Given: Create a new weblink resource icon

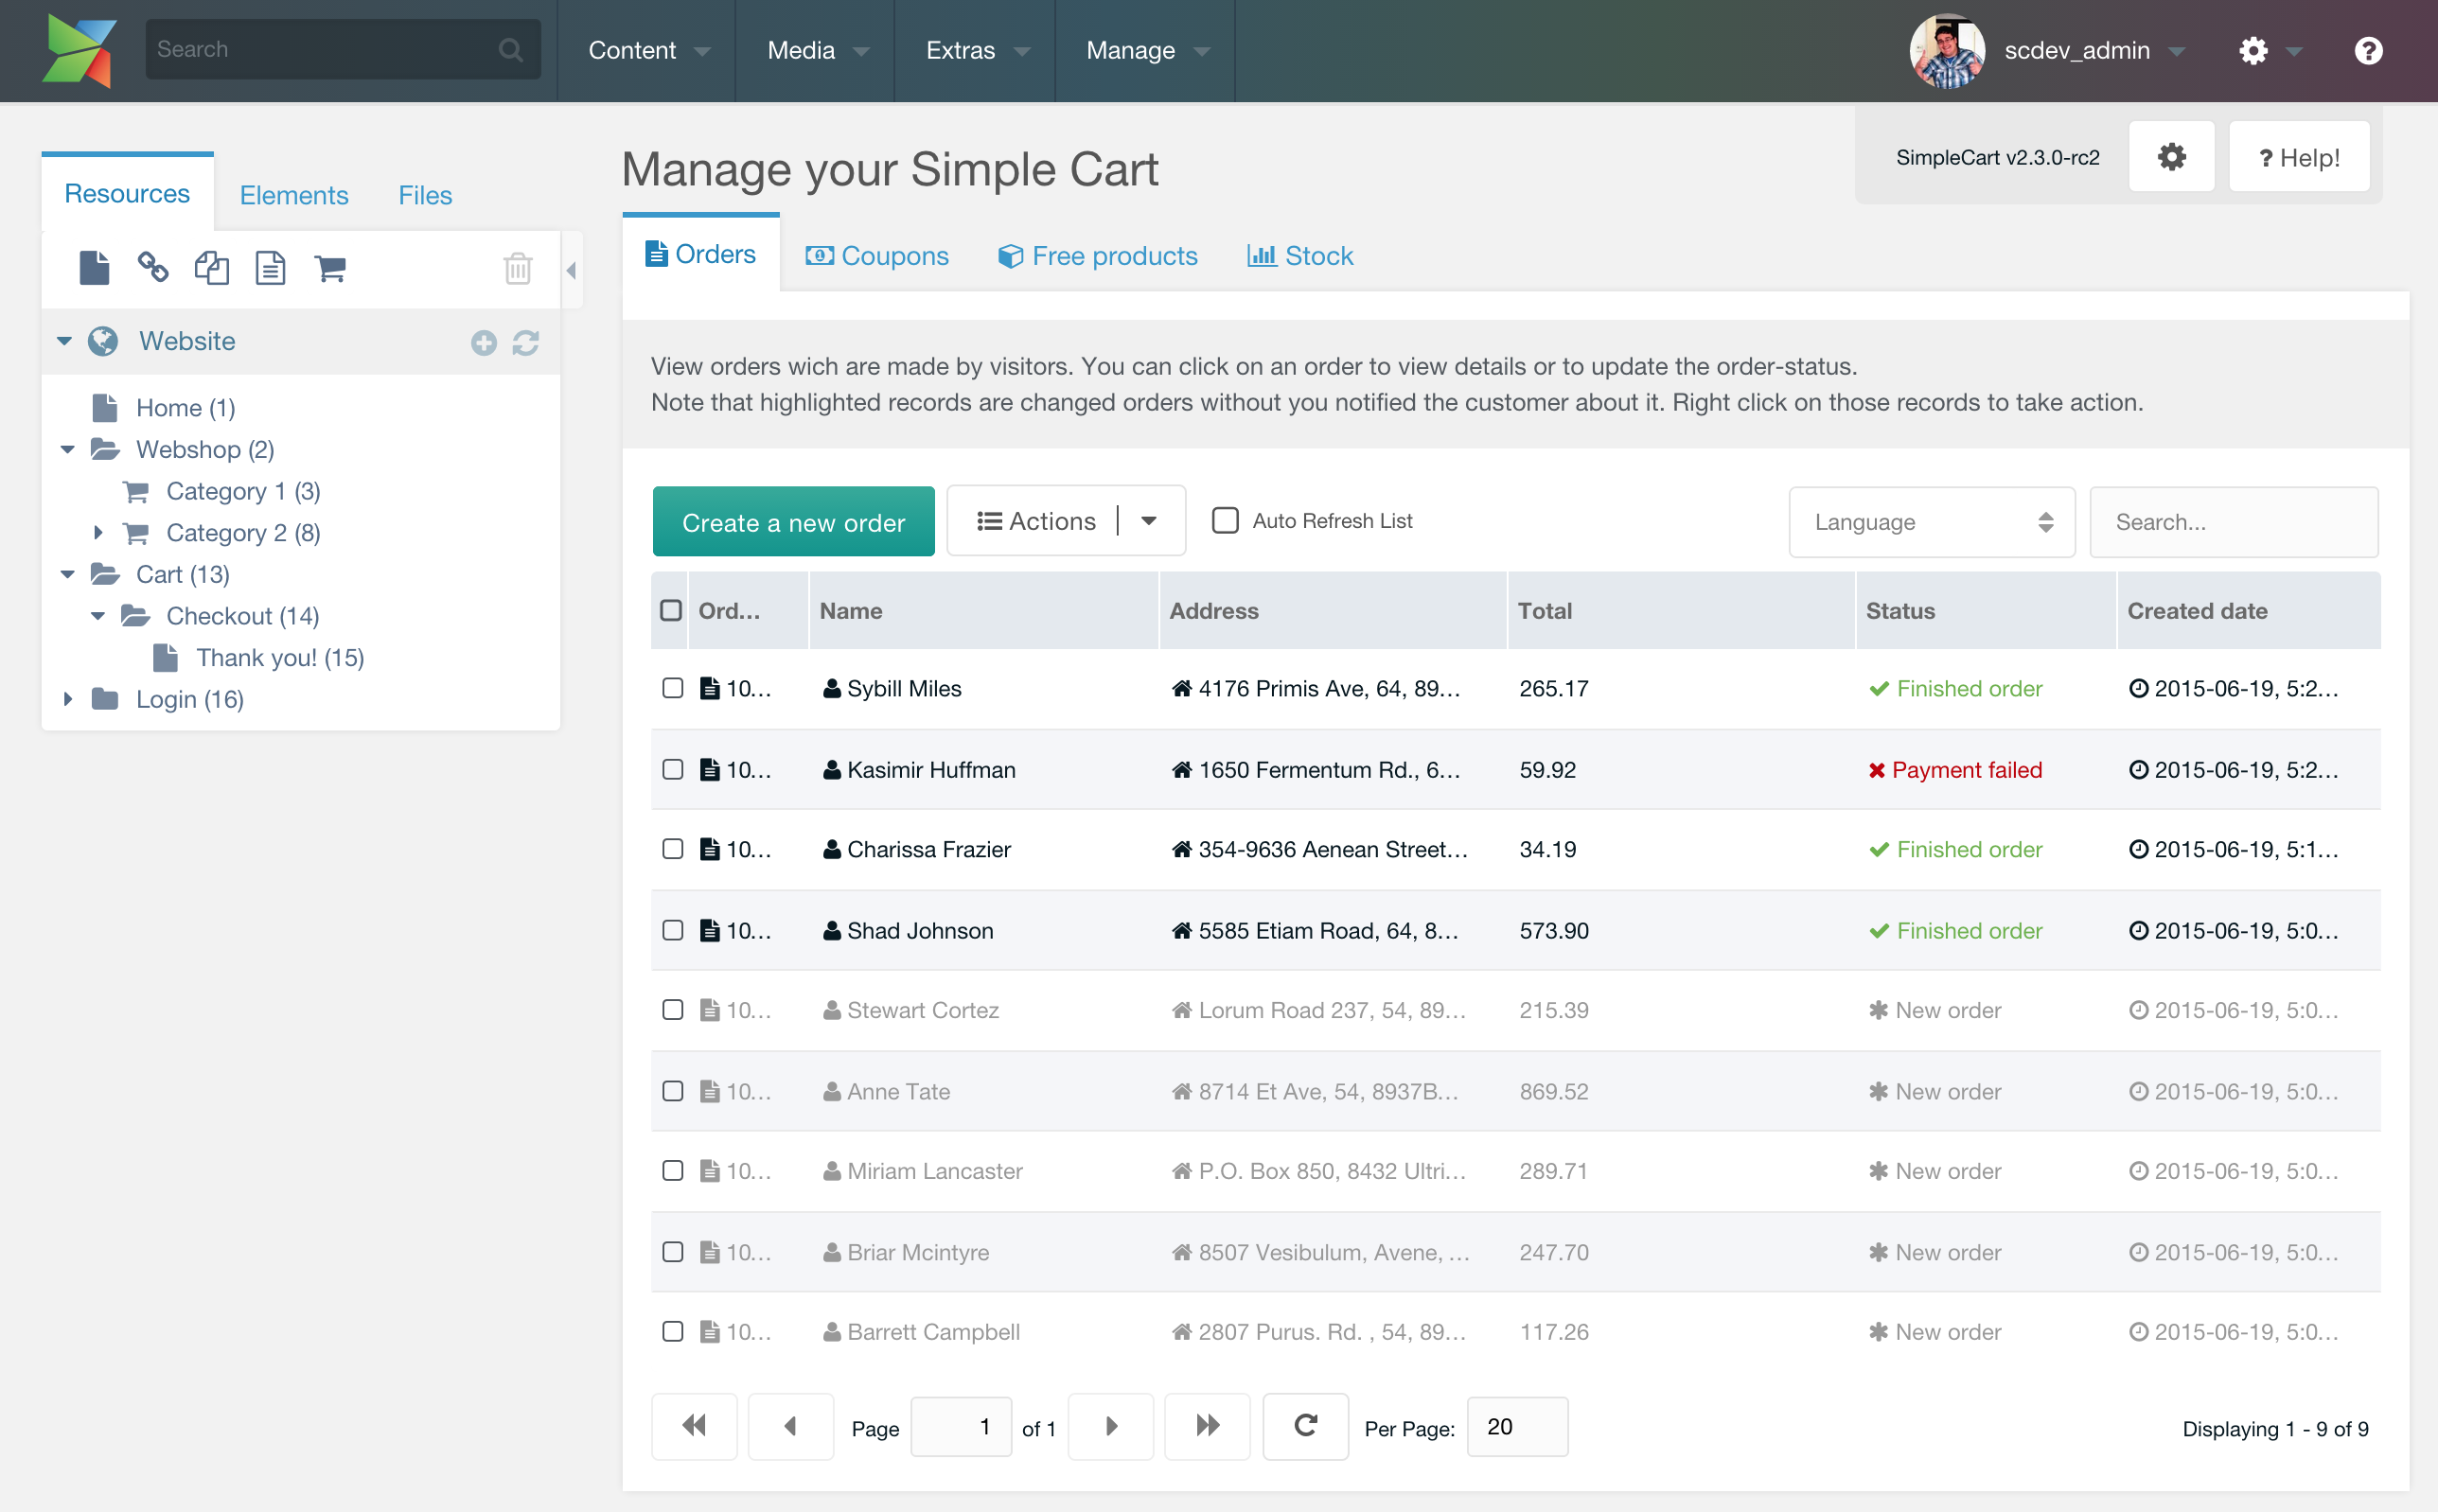Looking at the screenshot, I should [x=153, y=268].
